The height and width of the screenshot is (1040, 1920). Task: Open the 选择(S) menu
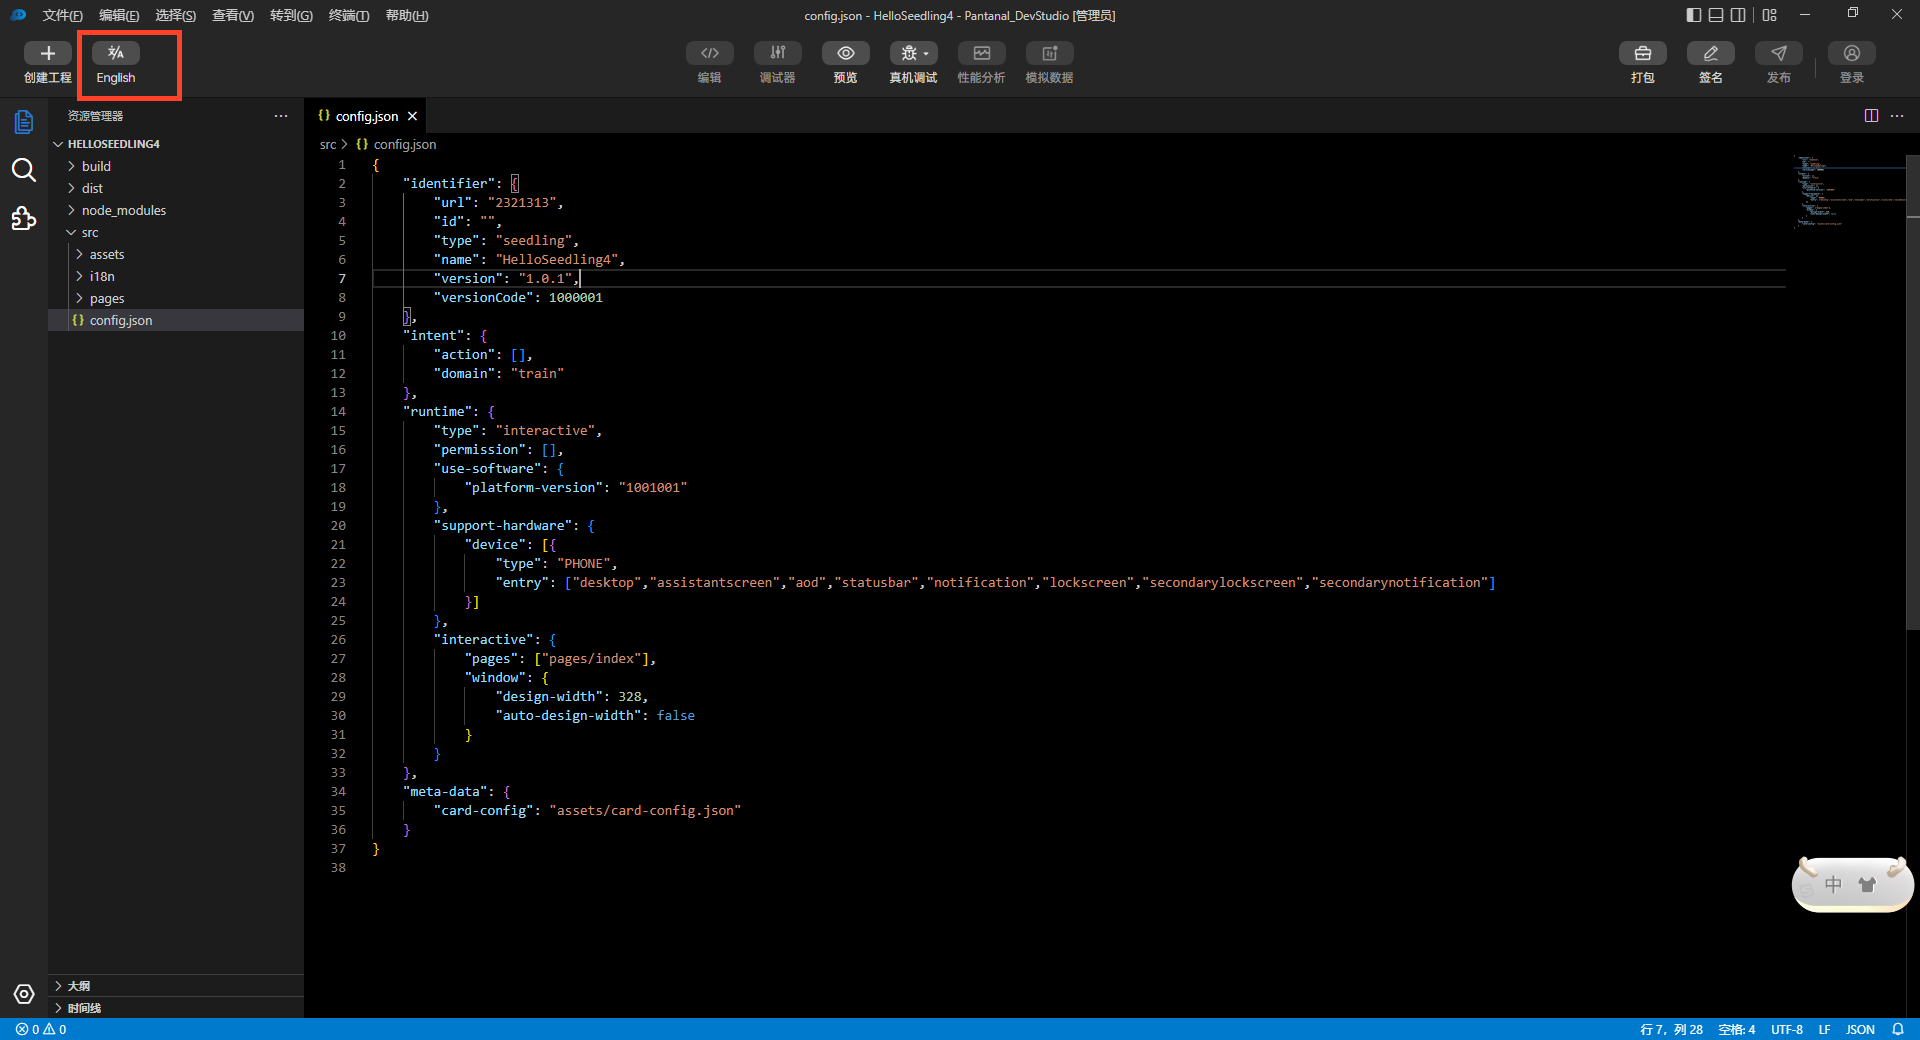(175, 15)
